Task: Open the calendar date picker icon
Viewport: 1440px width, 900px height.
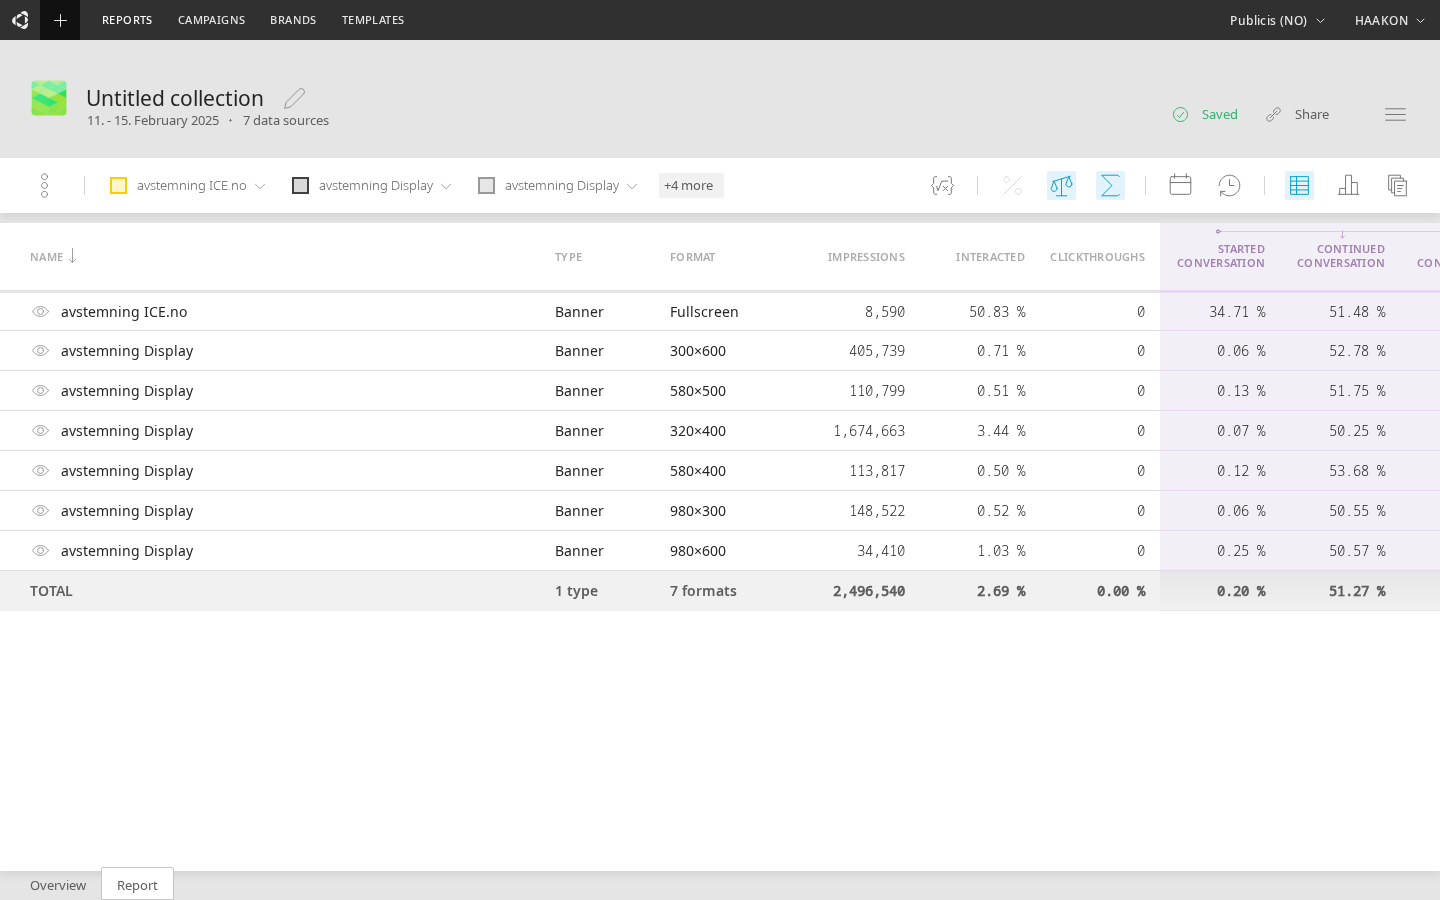Action: coord(1180,185)
